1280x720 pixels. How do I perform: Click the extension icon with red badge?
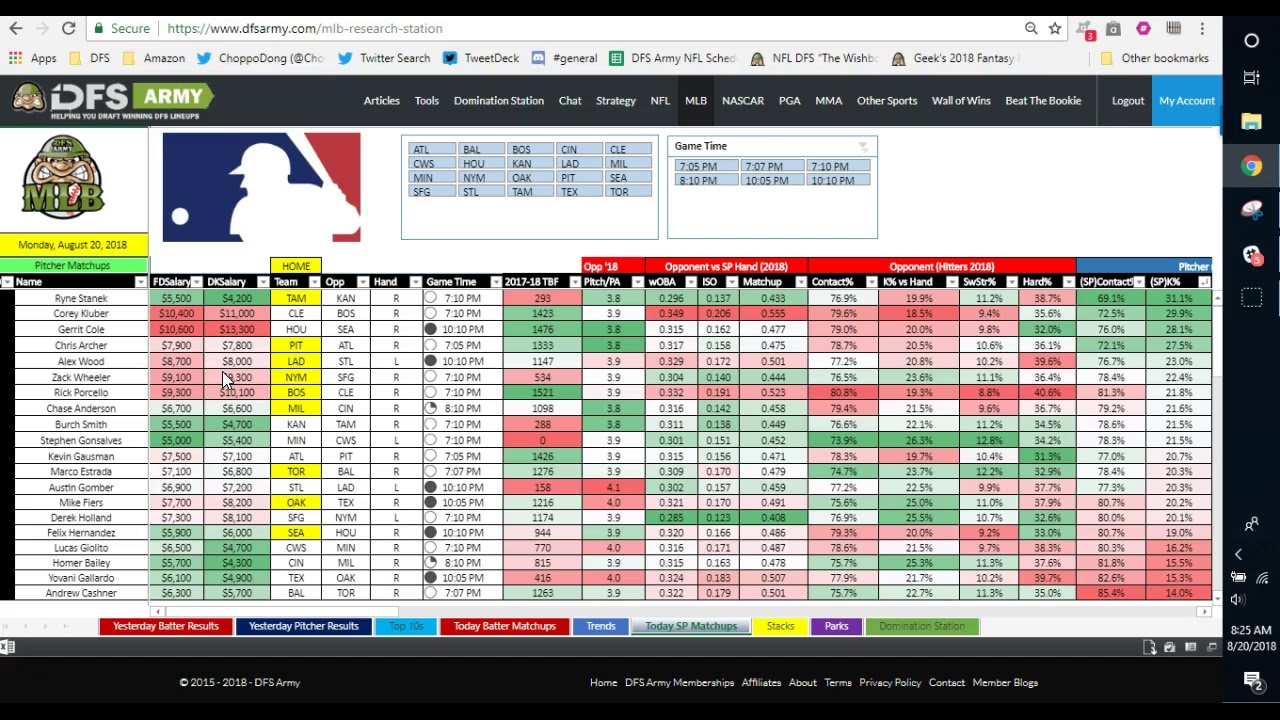(x=1084, y=30)
